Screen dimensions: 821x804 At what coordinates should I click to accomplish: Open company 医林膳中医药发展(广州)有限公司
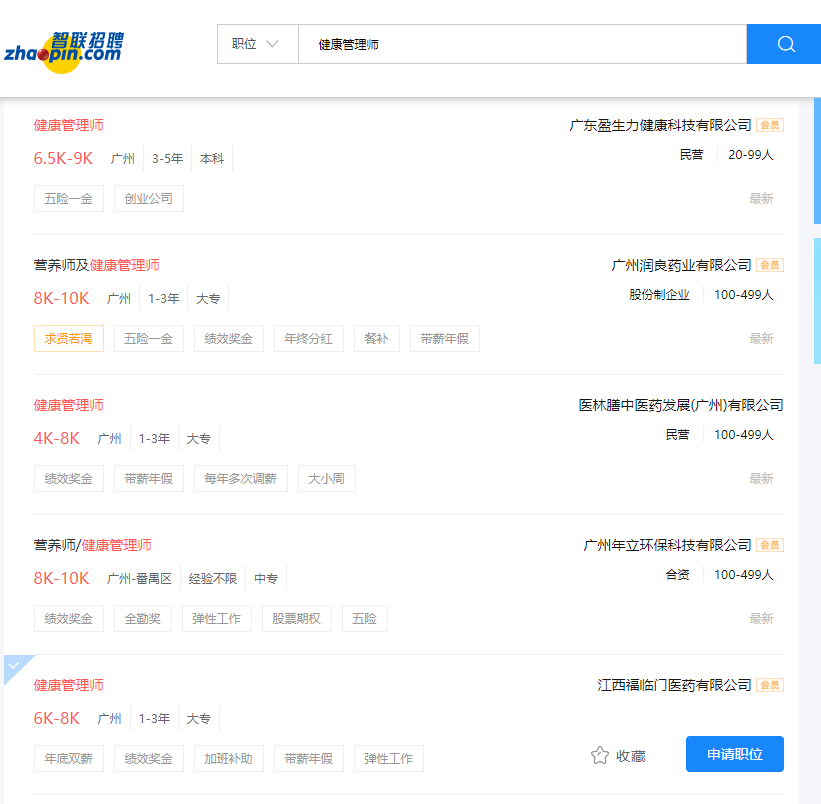pos(681,405)
